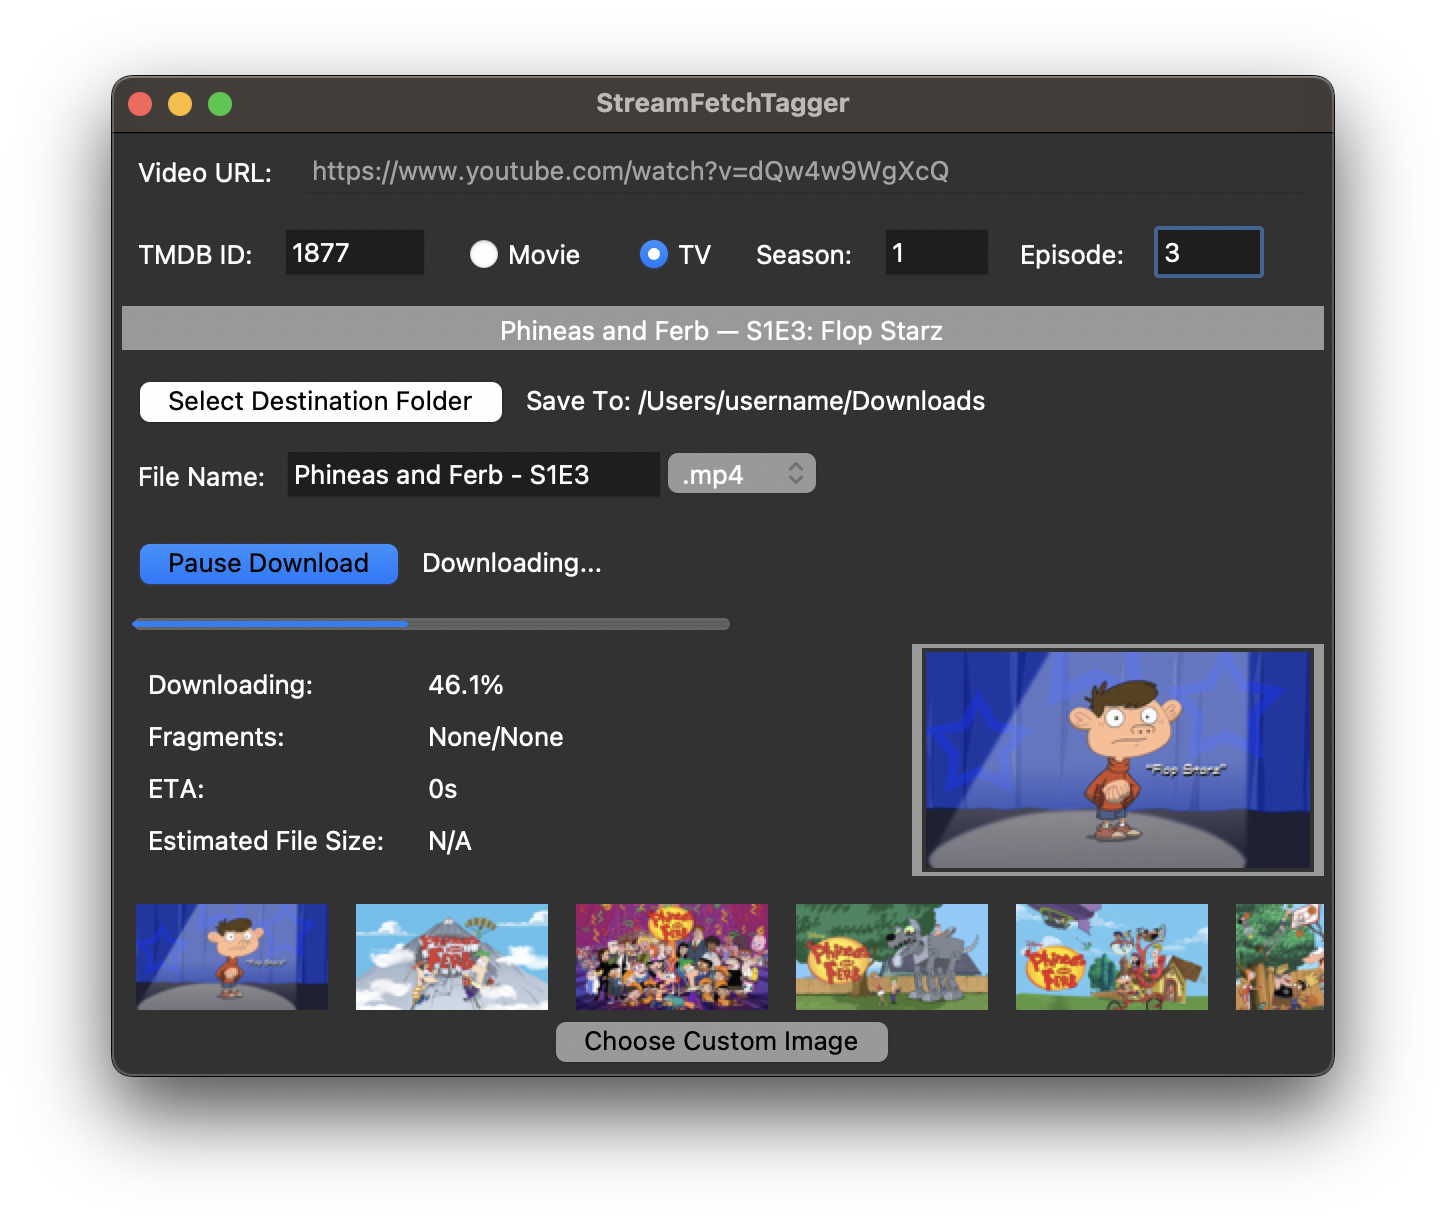Click the episode title banner Flop Starz

[723, 329]
